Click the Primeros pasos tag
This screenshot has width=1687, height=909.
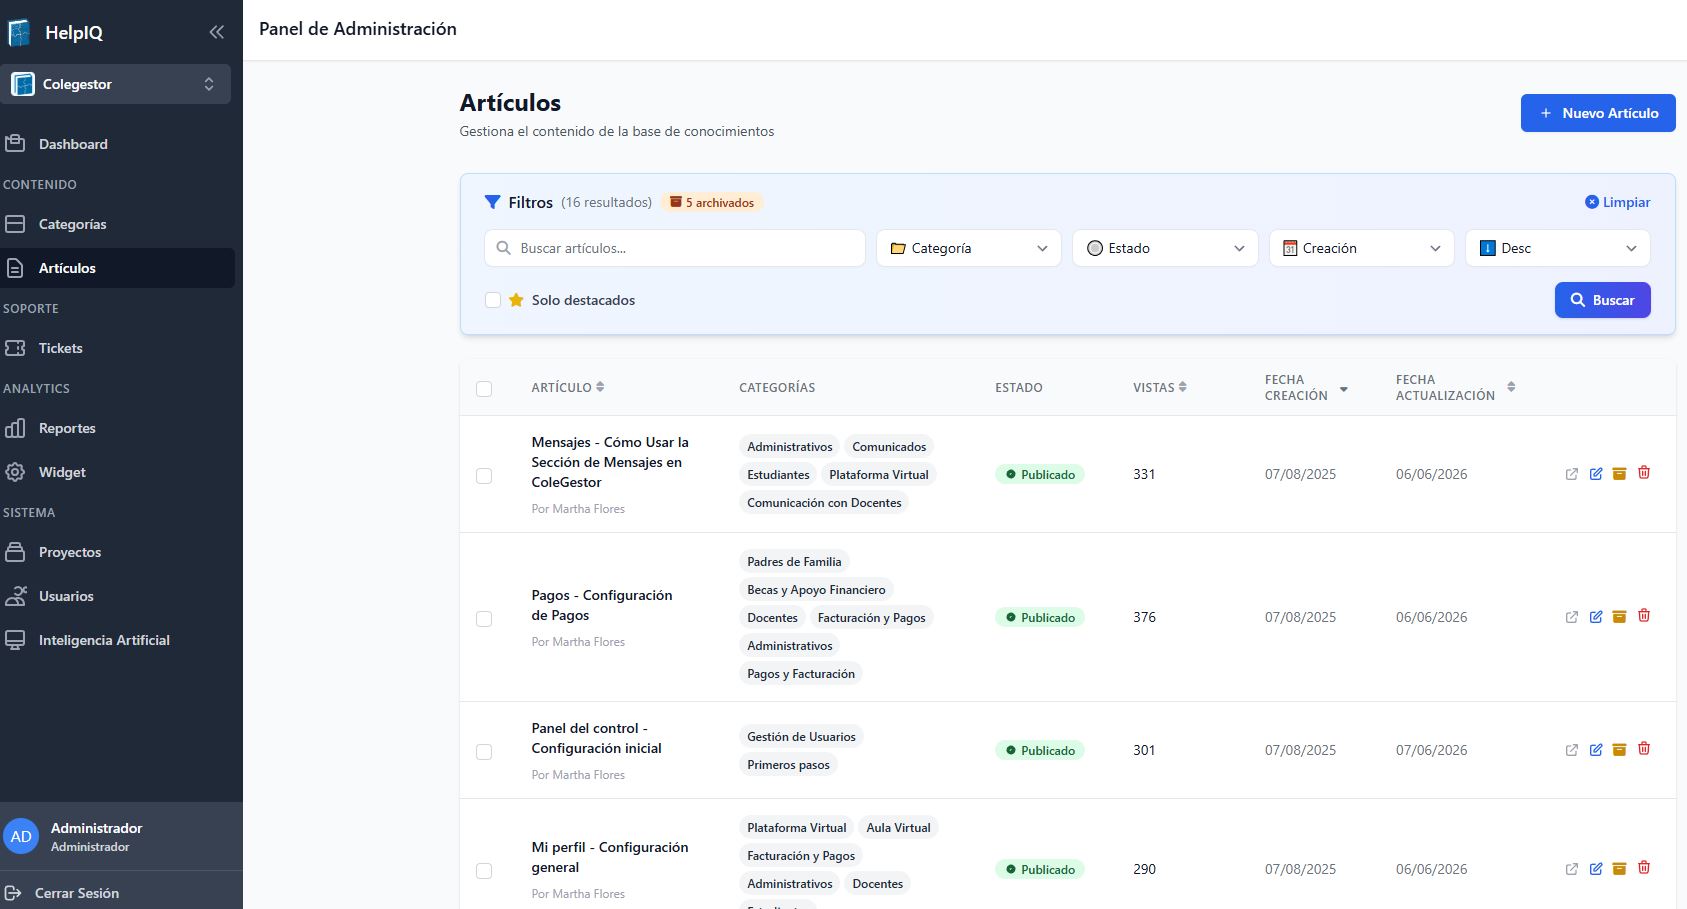(x=788, y=765)
